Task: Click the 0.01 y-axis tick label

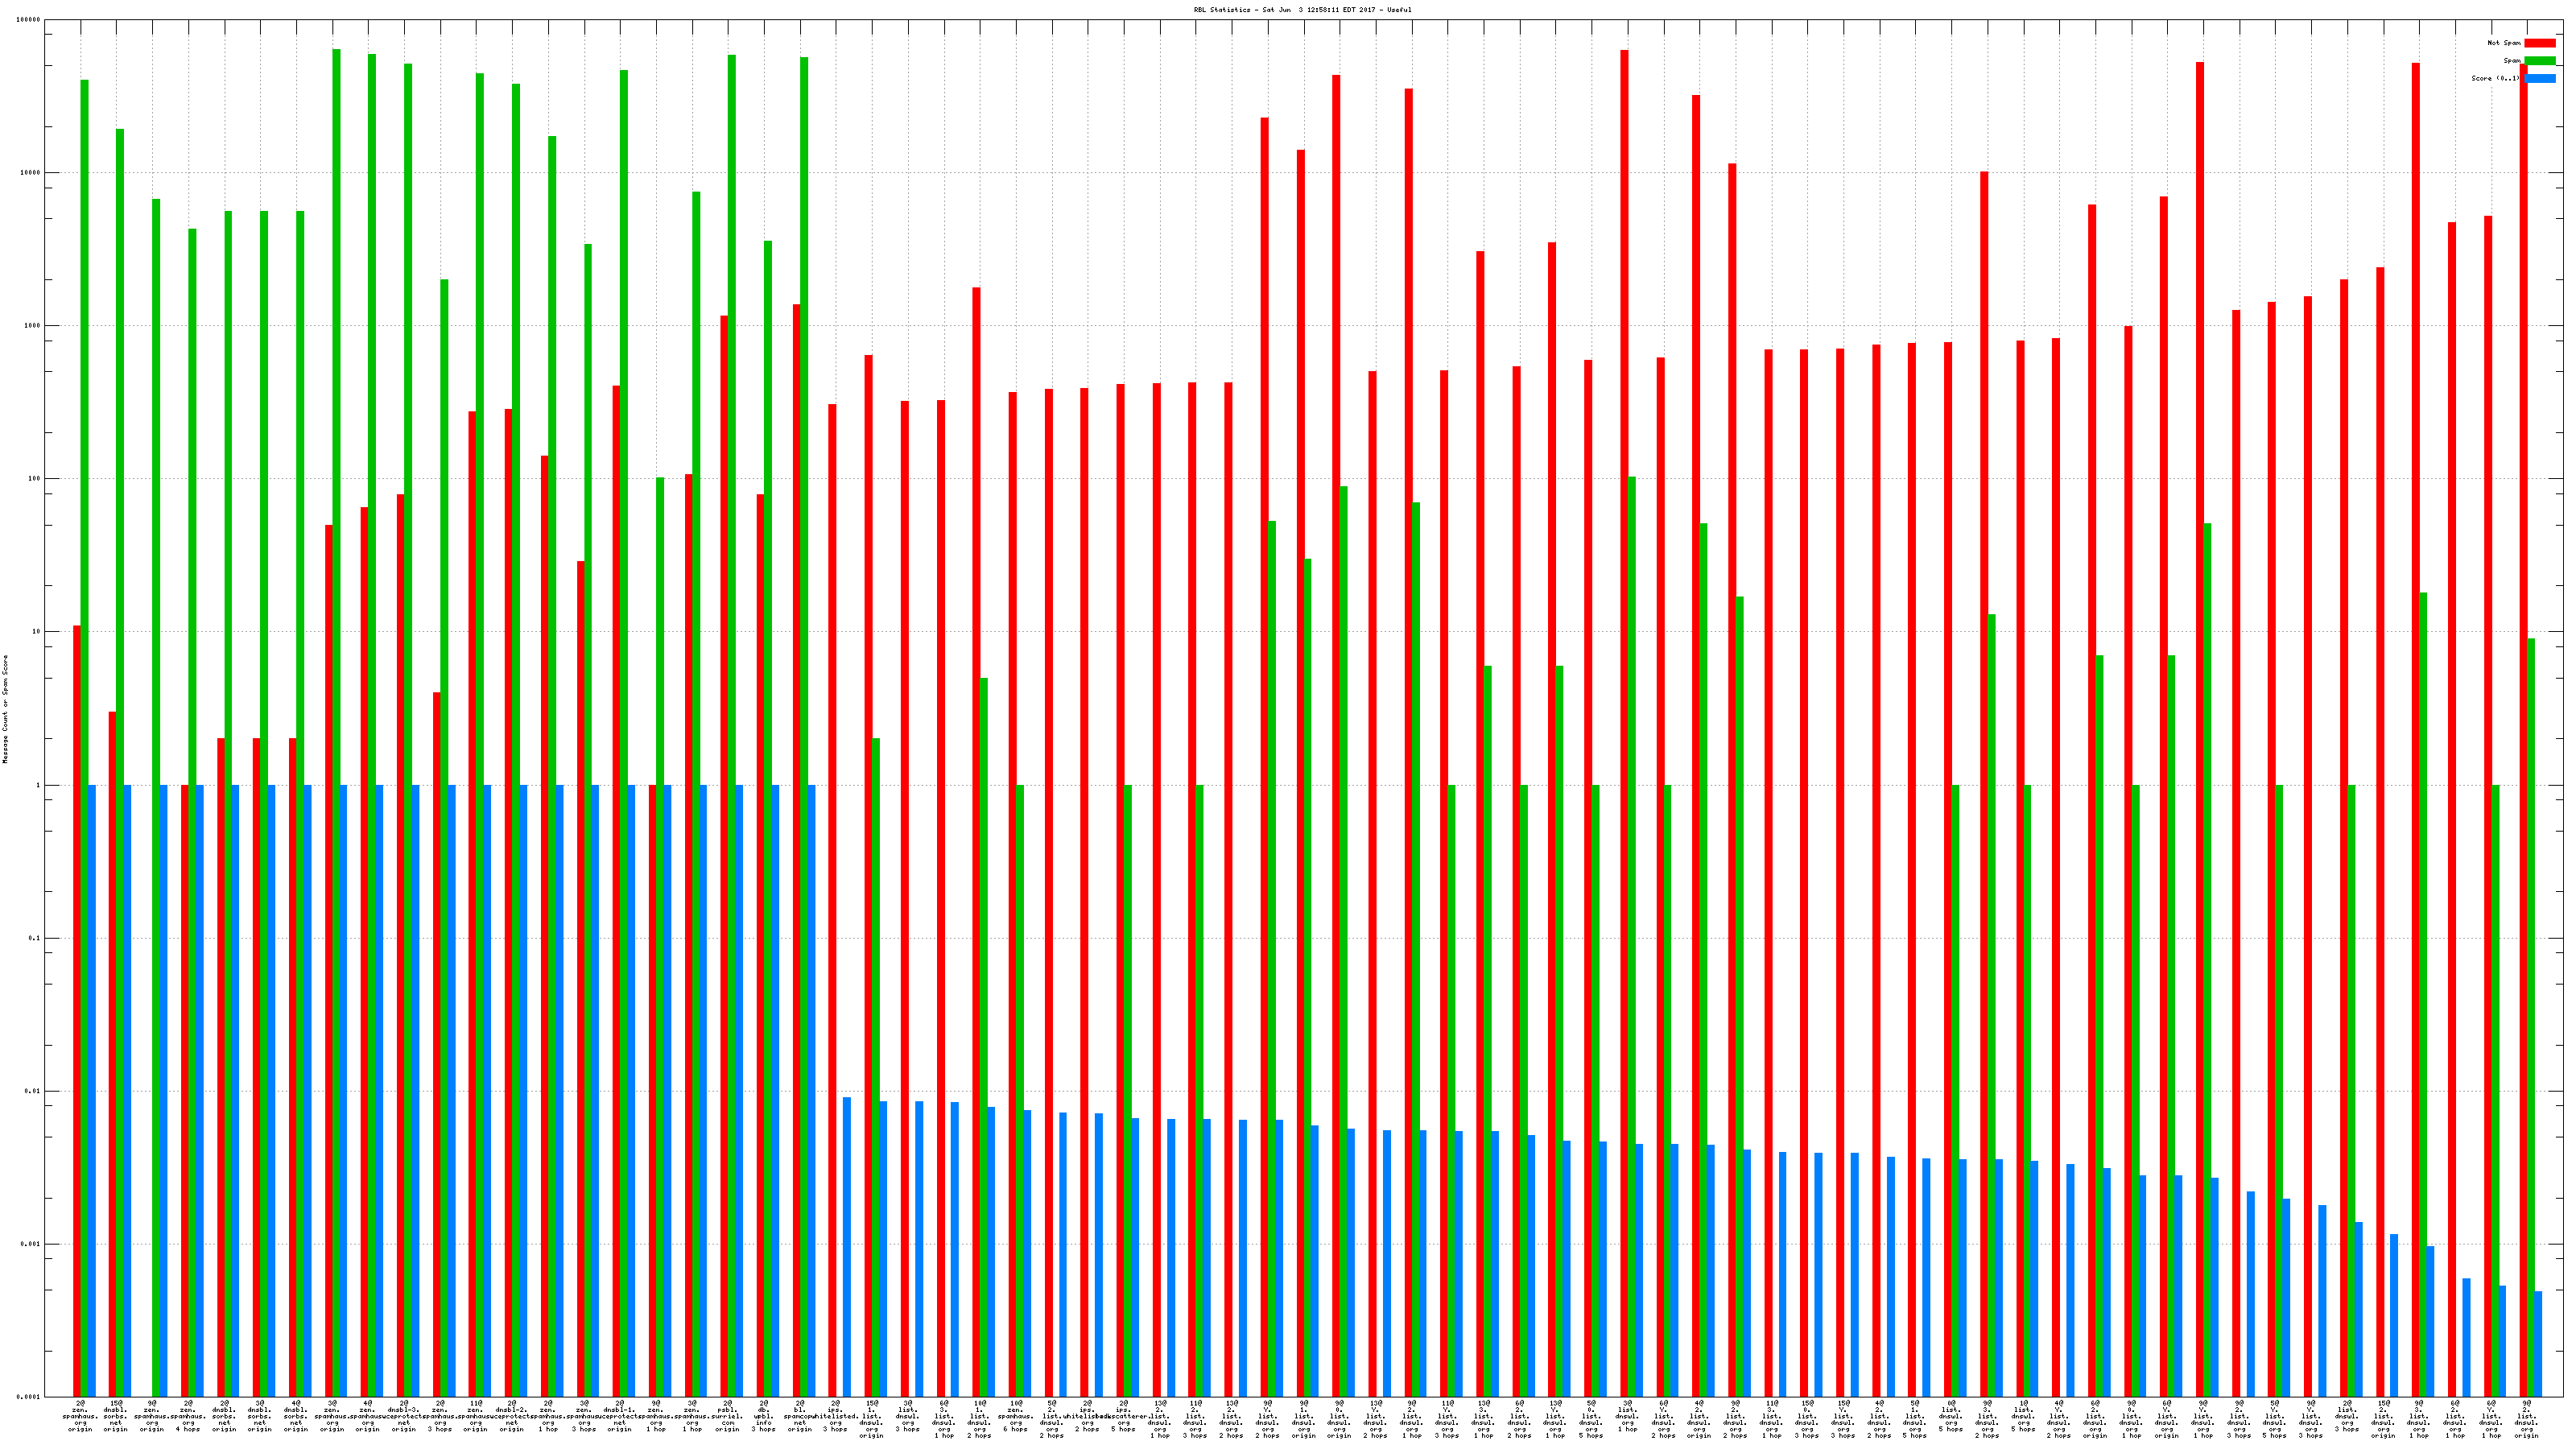Action: pos(33,1091)
